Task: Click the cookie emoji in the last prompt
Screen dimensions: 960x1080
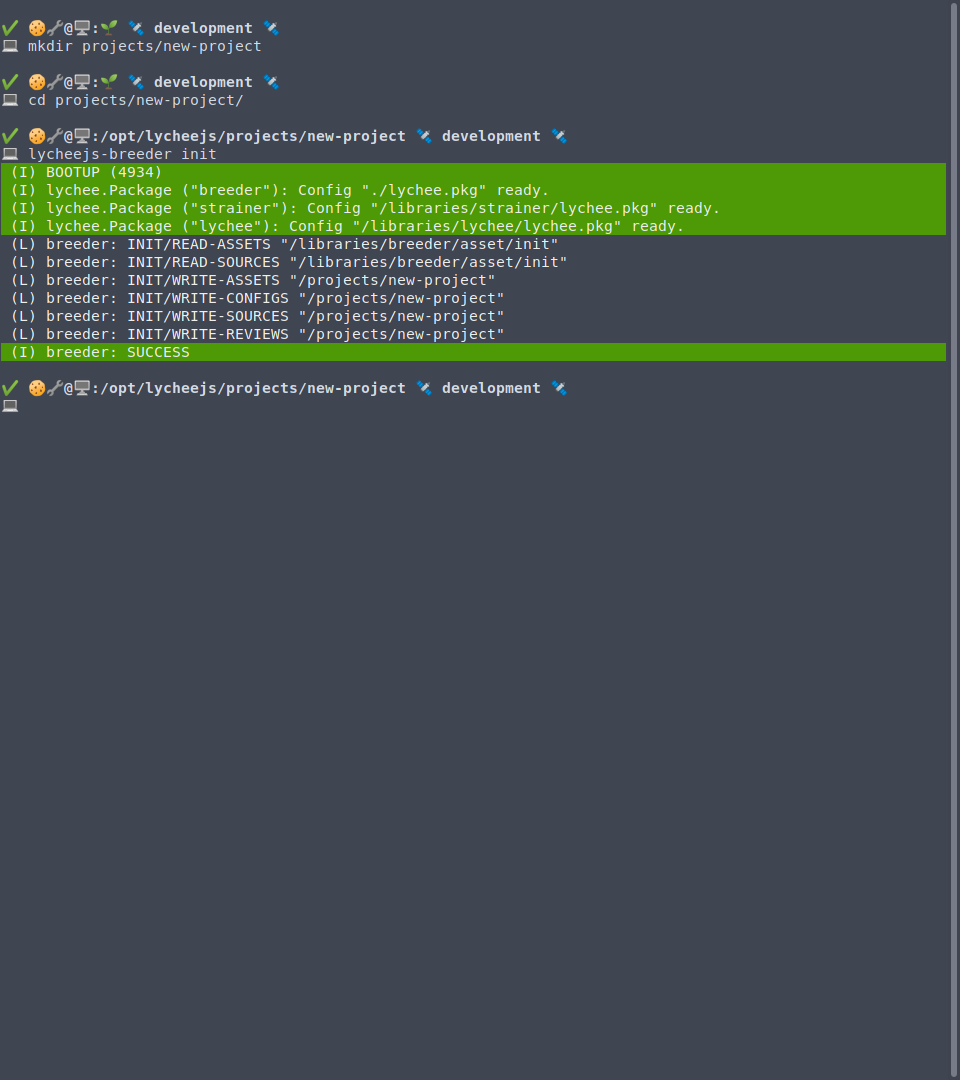Action: point(36,388)
